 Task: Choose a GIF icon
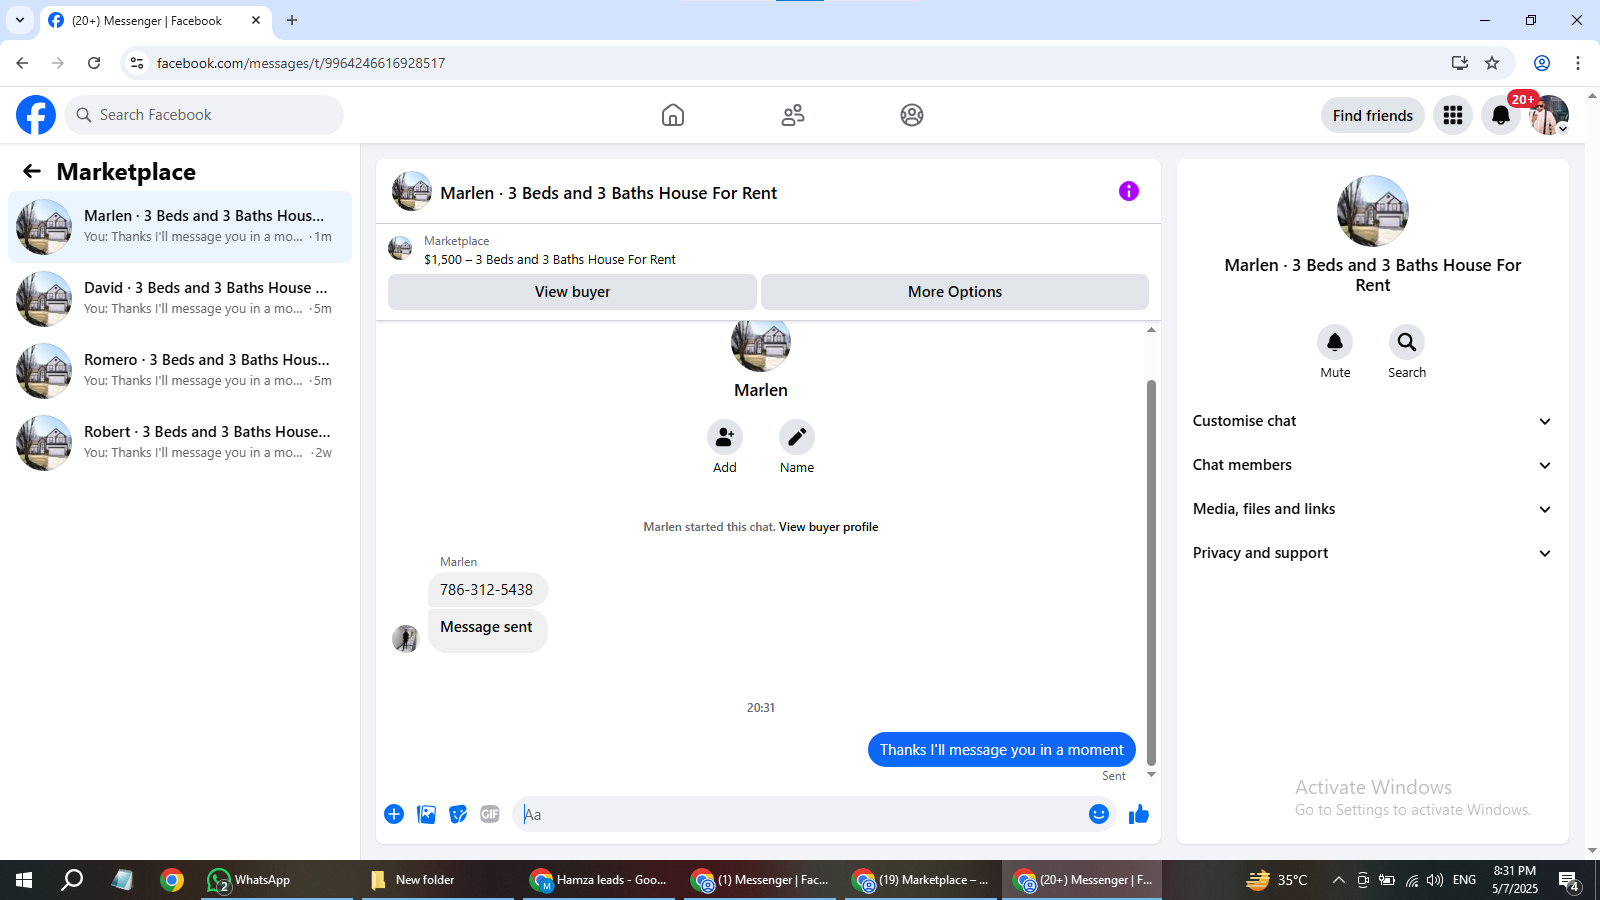[x=490, y=814]
